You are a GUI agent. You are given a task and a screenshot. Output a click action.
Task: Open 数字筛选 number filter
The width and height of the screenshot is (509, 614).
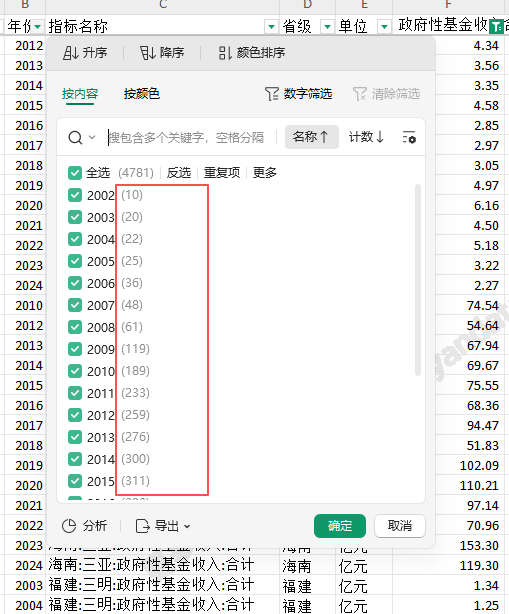[298, 94]
